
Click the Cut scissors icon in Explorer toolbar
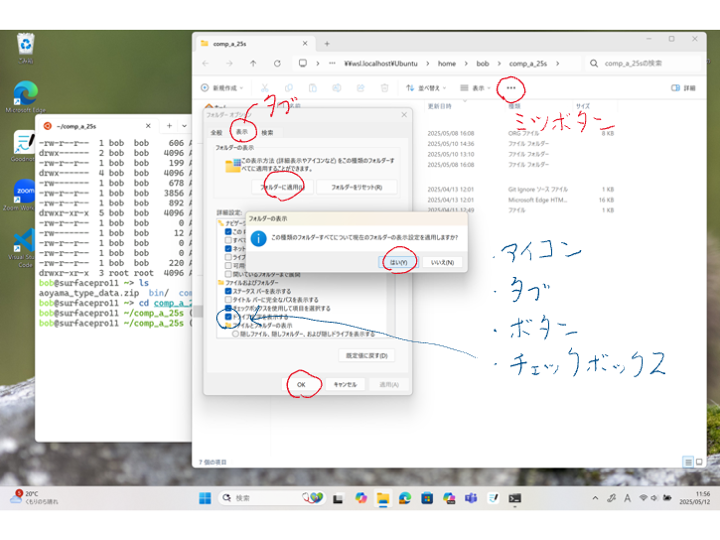[264, 88]
